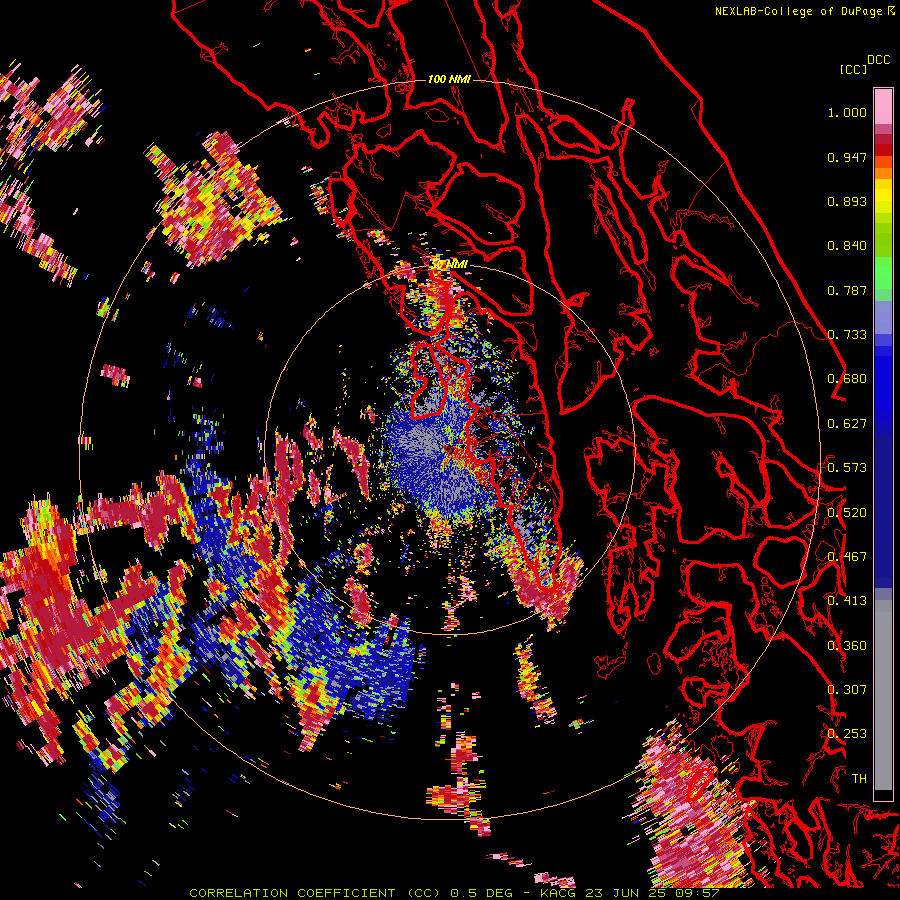Select the 0.787 scale value
This screenshot has width=900, height=900.
pos(847,290)
